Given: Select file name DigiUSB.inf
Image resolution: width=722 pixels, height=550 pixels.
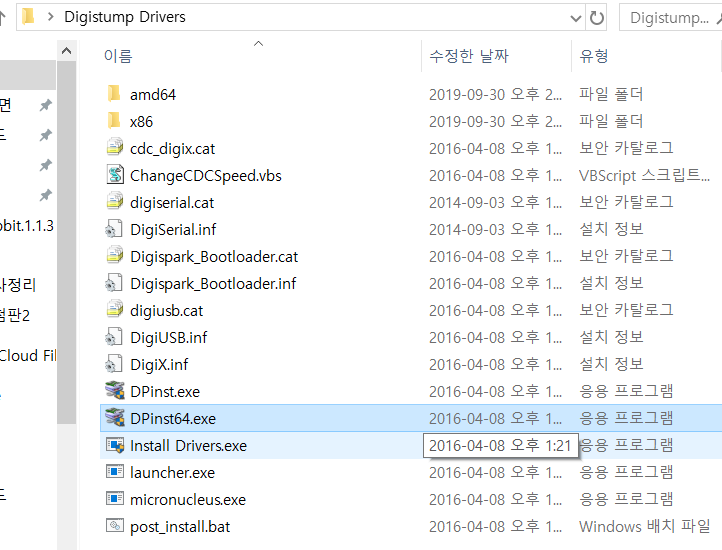Looking at the screenshot, I should (169, 338).
